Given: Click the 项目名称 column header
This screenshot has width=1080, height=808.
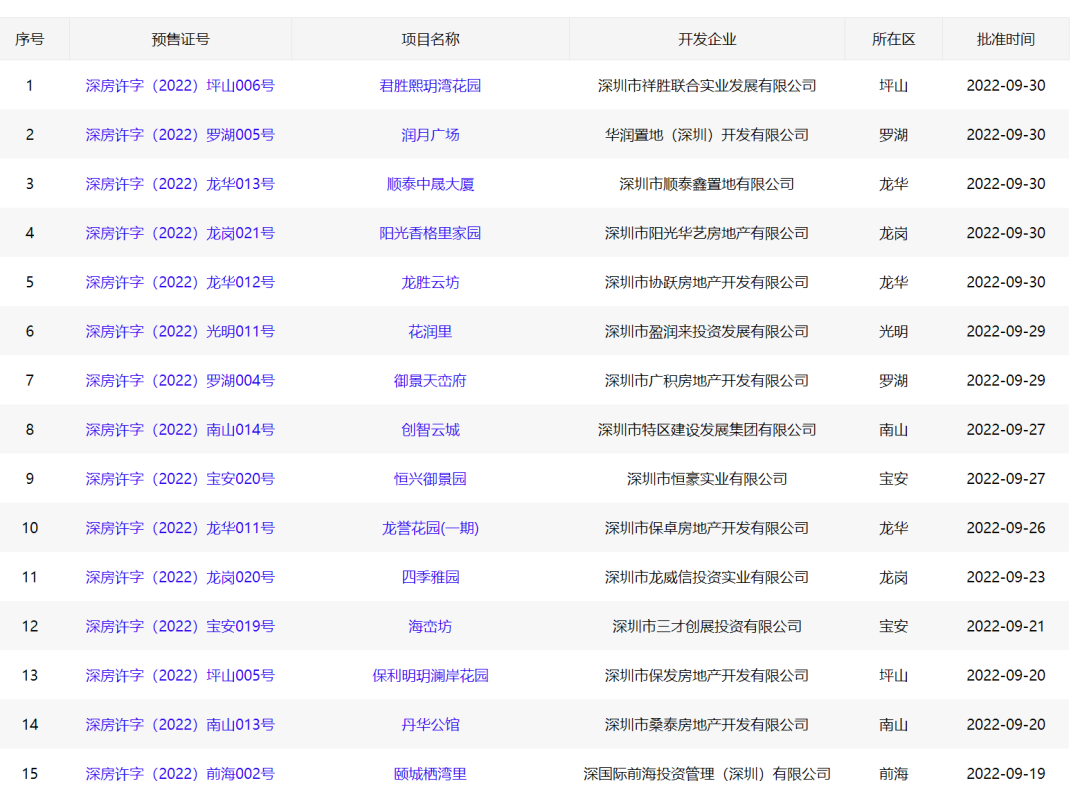Looking at the screenshot, I should coord(430,39).
